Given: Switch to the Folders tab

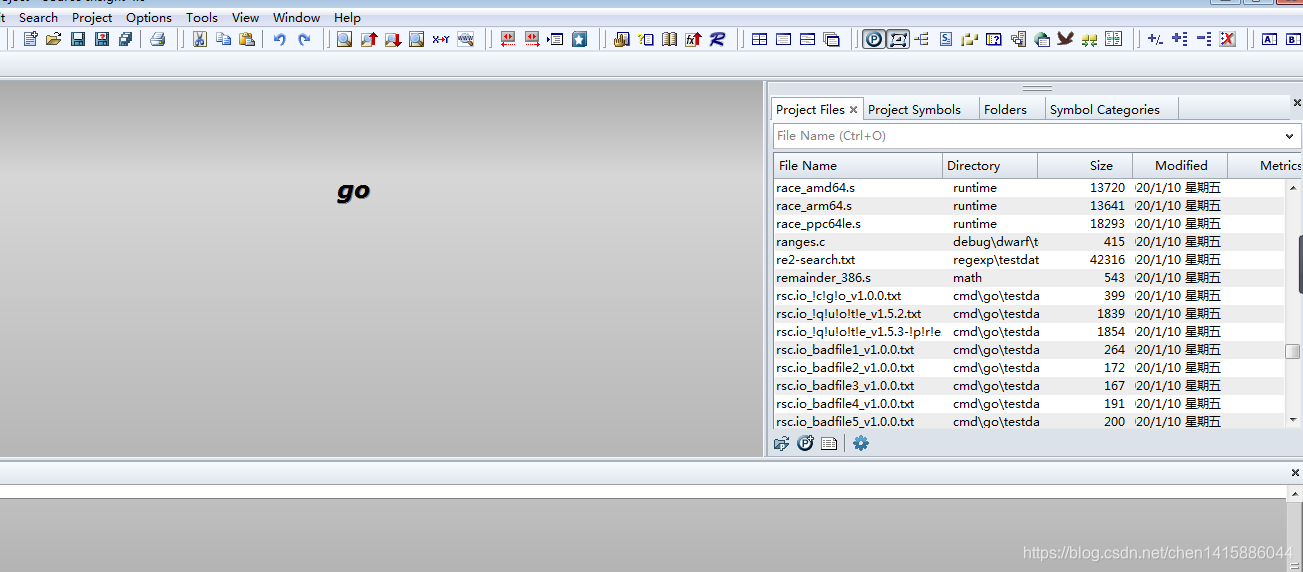Looking at the screenshot, I should pyautogui.click(x=1005, y=110).
